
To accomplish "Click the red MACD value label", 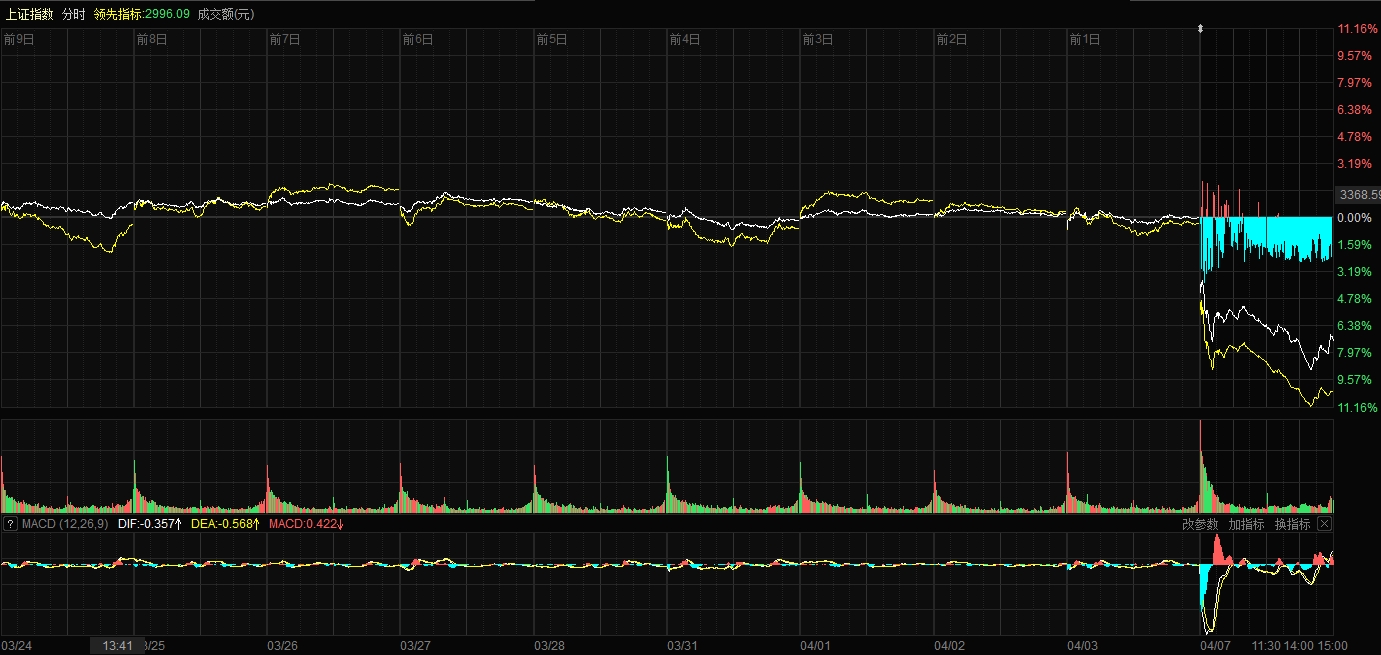I will click(307, 524).
